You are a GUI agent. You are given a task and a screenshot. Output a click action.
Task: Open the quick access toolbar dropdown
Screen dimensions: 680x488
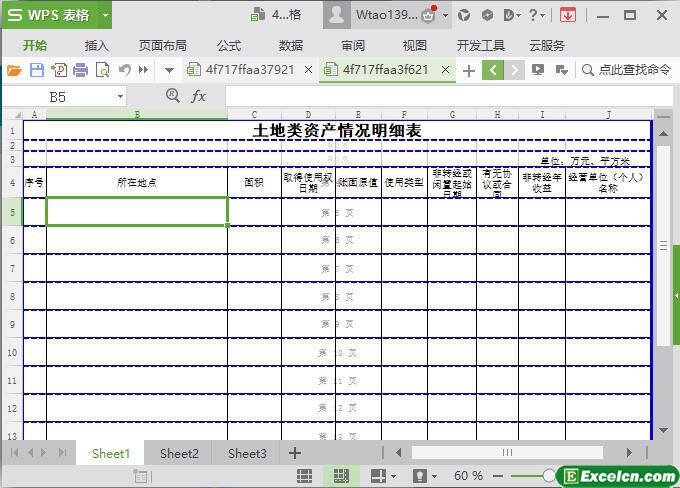pyautogui.click(x=170, y=70)
